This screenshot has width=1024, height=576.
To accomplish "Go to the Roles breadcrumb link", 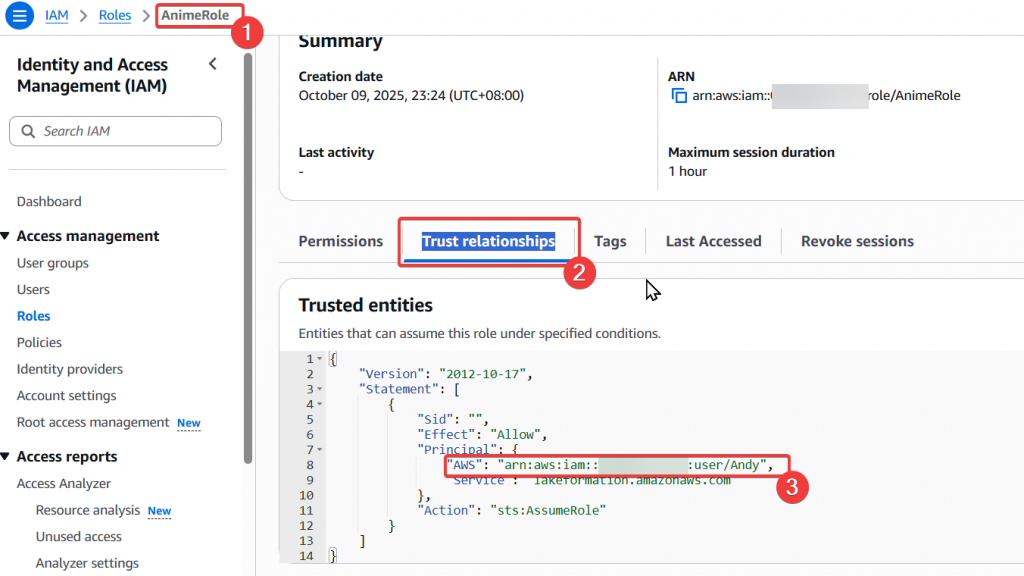I will point(115,15).
